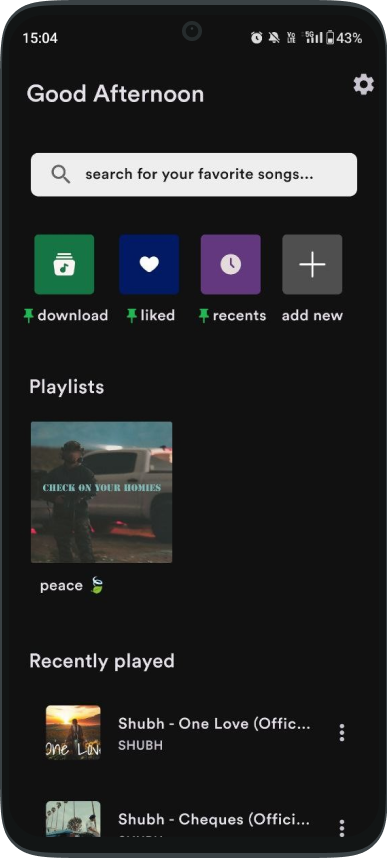Tap the magnifier icon in search bar
Screen dimensions: 387x858
[x=61, y=175]
